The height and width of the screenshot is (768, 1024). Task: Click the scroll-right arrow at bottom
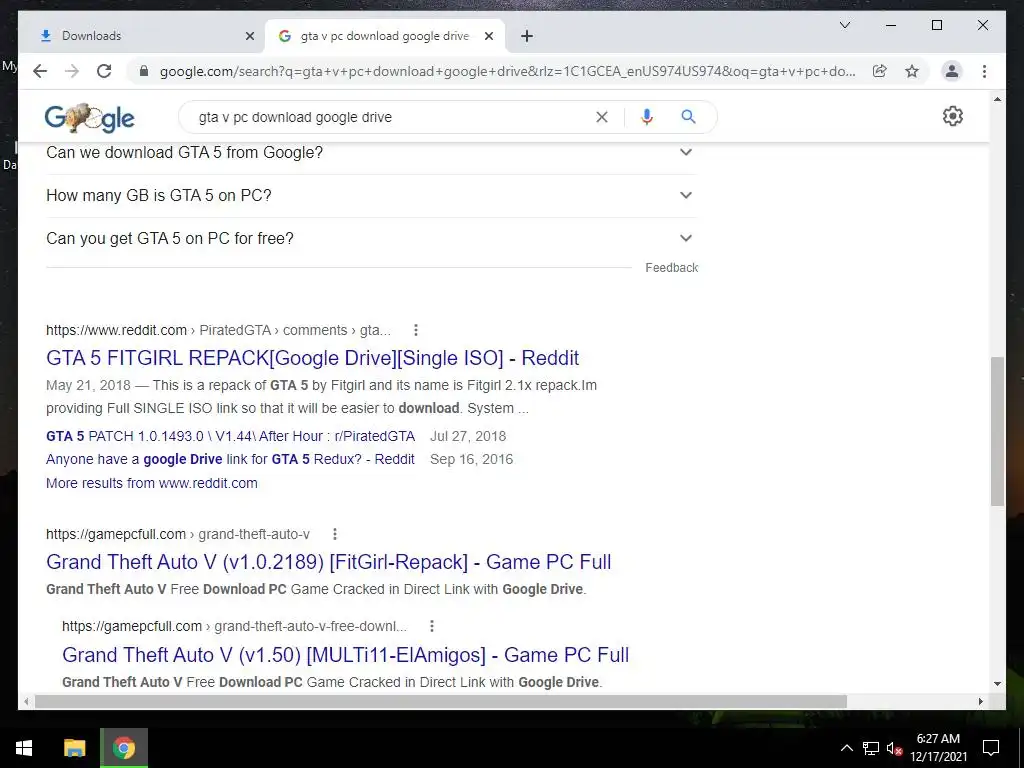pos(980,701)
